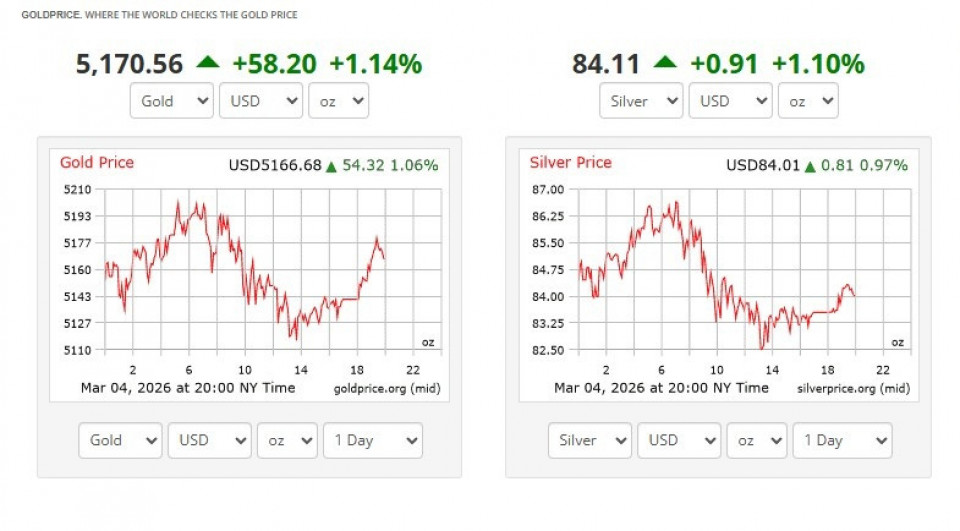Expand oz unit dropdown above the gold chart
The height and width of the screenshot is (531, 960).
coord(338,101)
